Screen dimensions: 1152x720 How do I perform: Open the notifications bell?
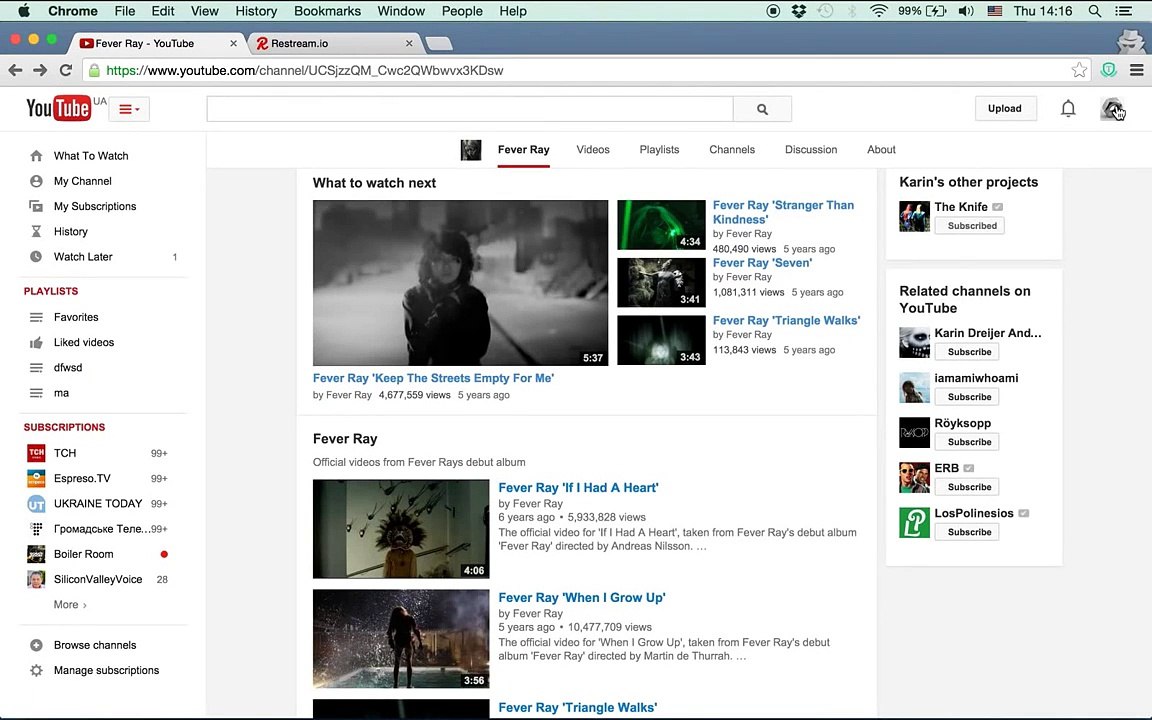pyautogui.click(x=1068, y=109)
